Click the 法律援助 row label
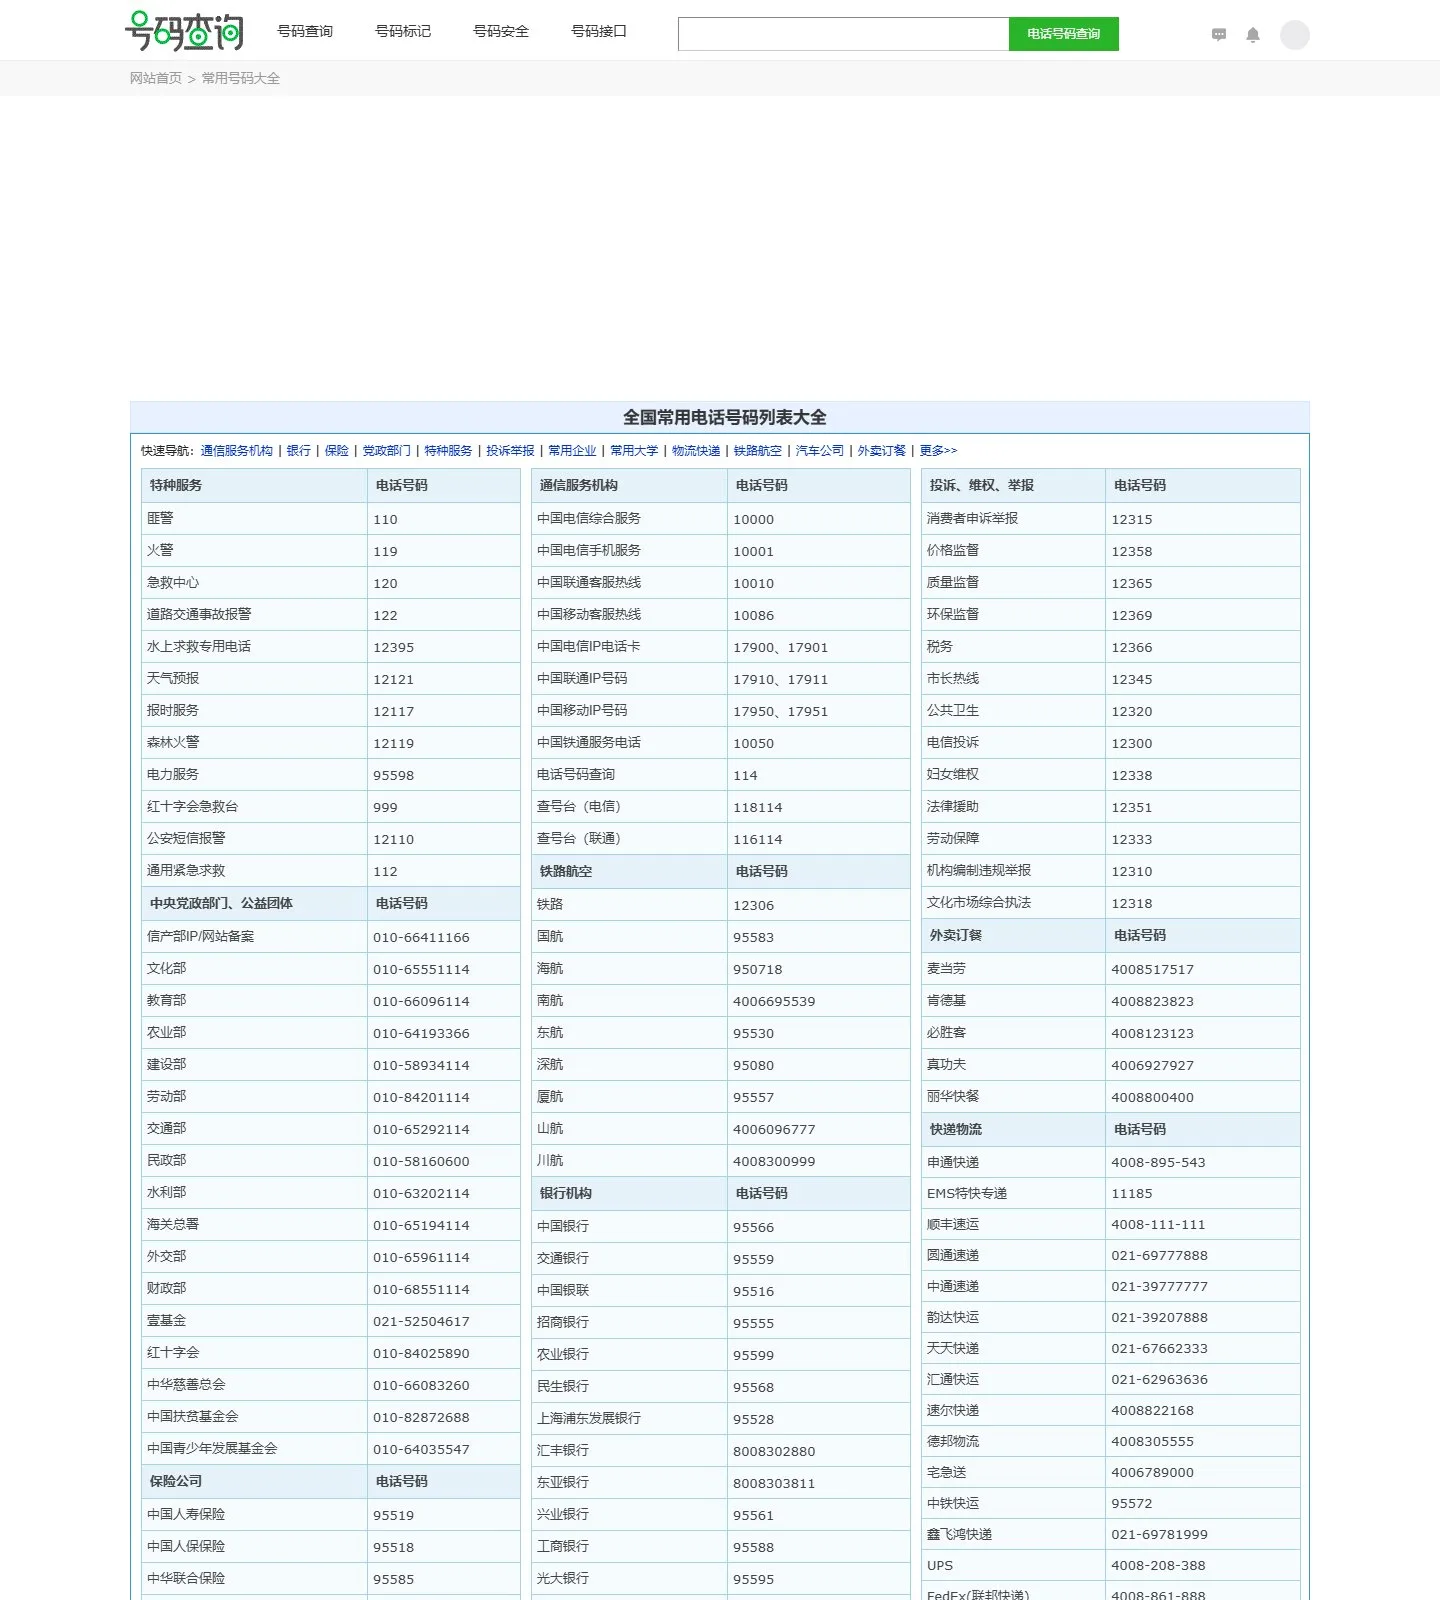Image resolution: width=1440 pixels, height=1600 pixels. pos(953,806)
